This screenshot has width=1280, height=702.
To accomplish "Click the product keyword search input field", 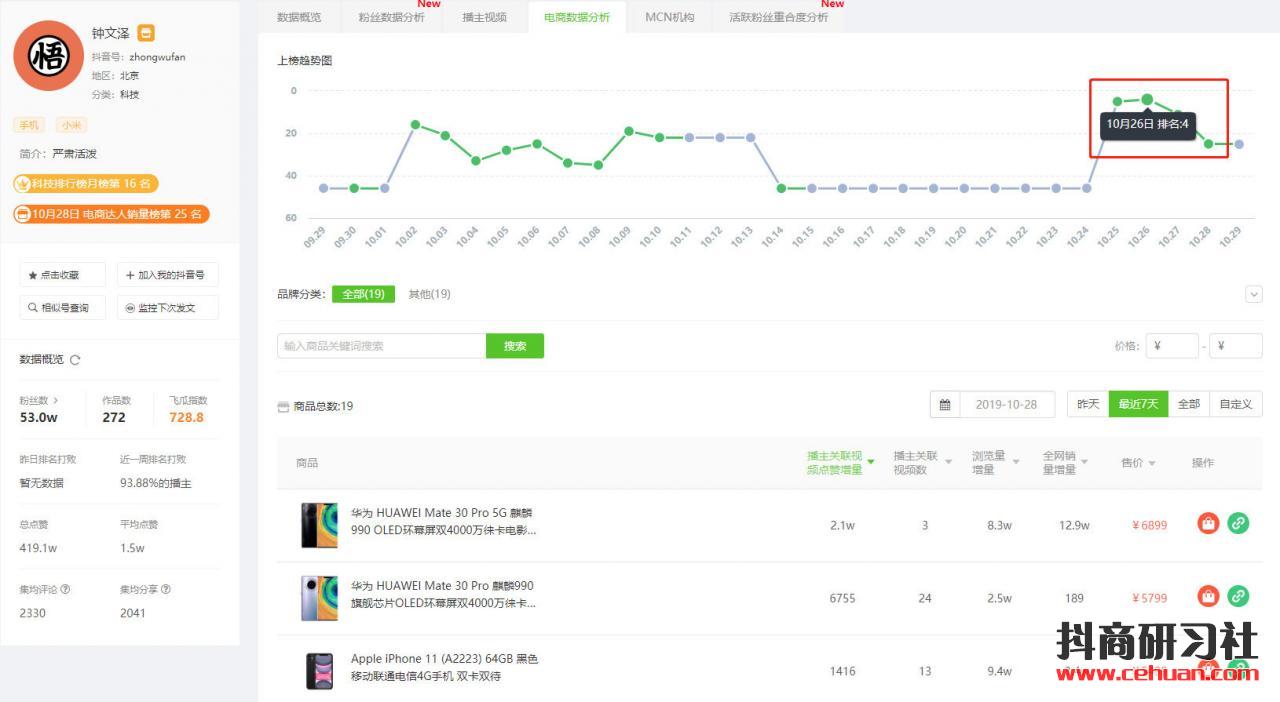I will [x=381, y=346].
